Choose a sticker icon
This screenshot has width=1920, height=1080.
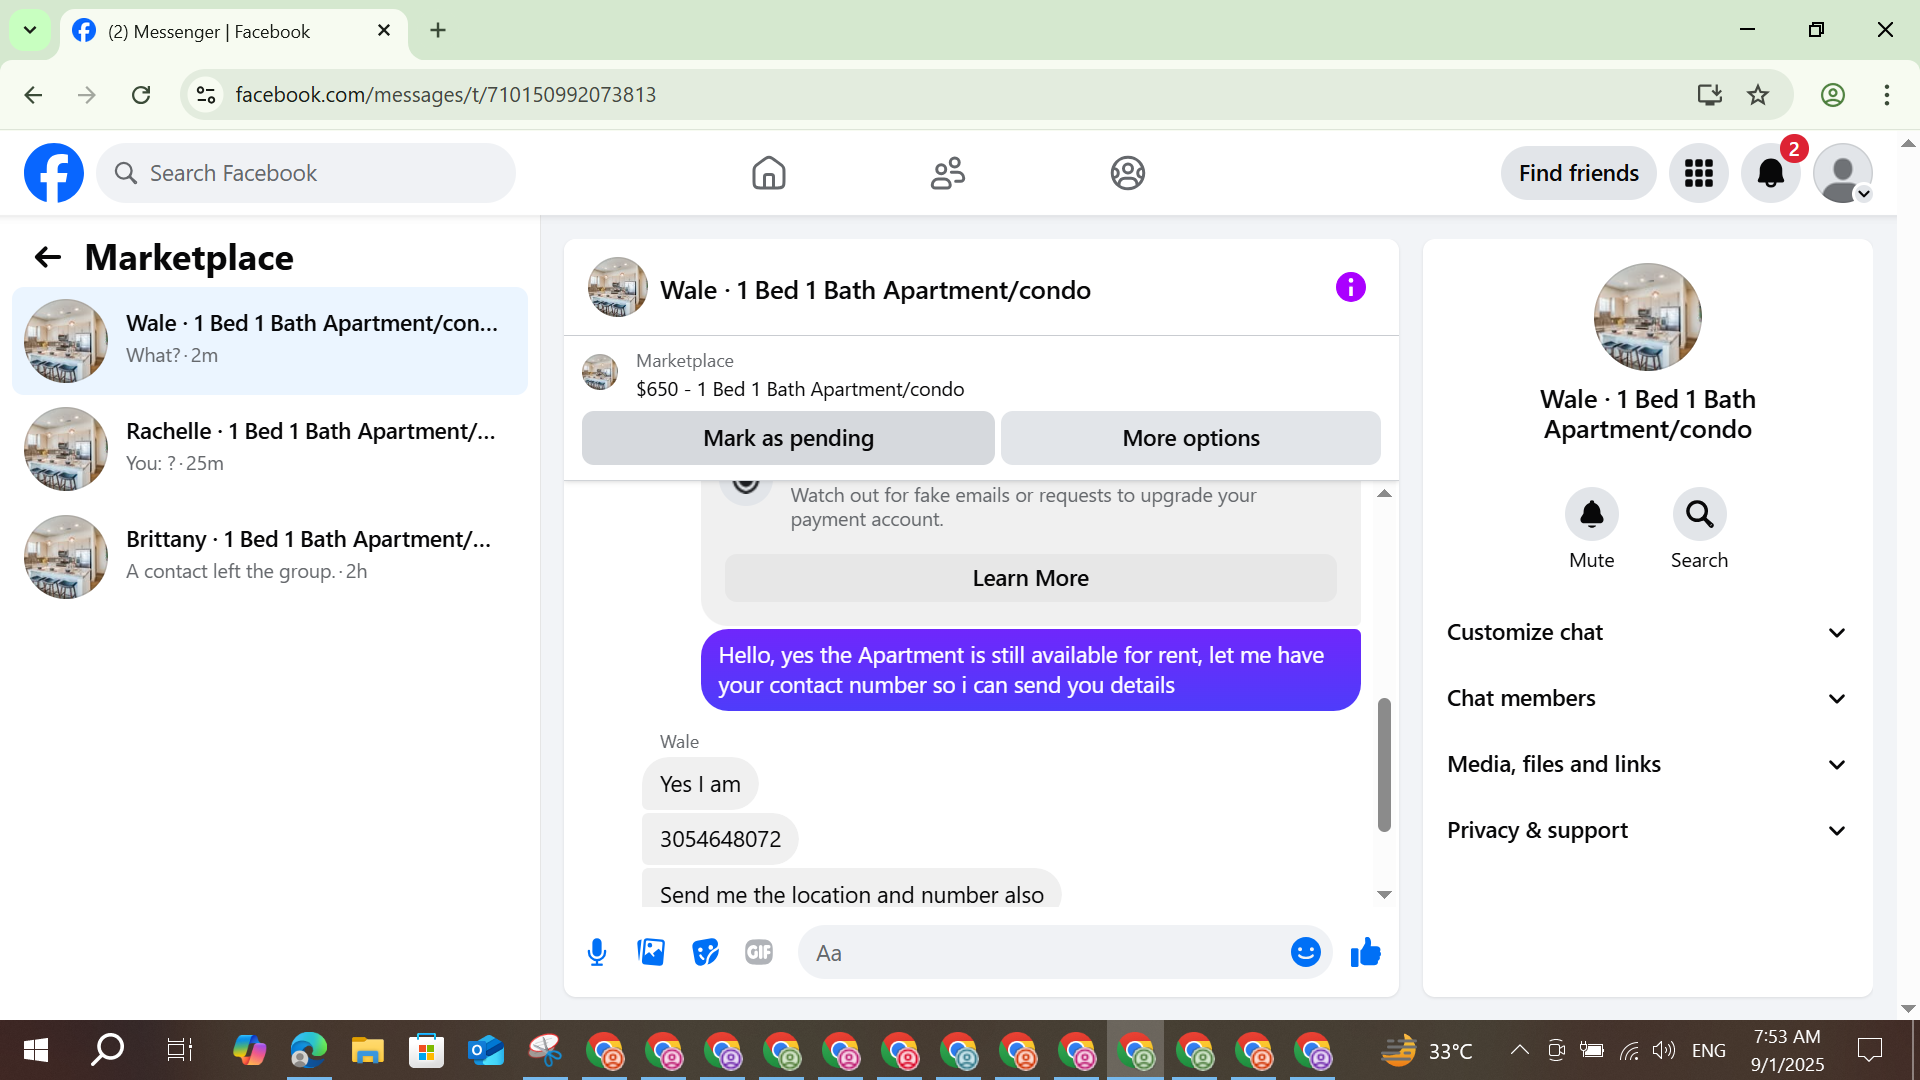click(x=705, y=953)
